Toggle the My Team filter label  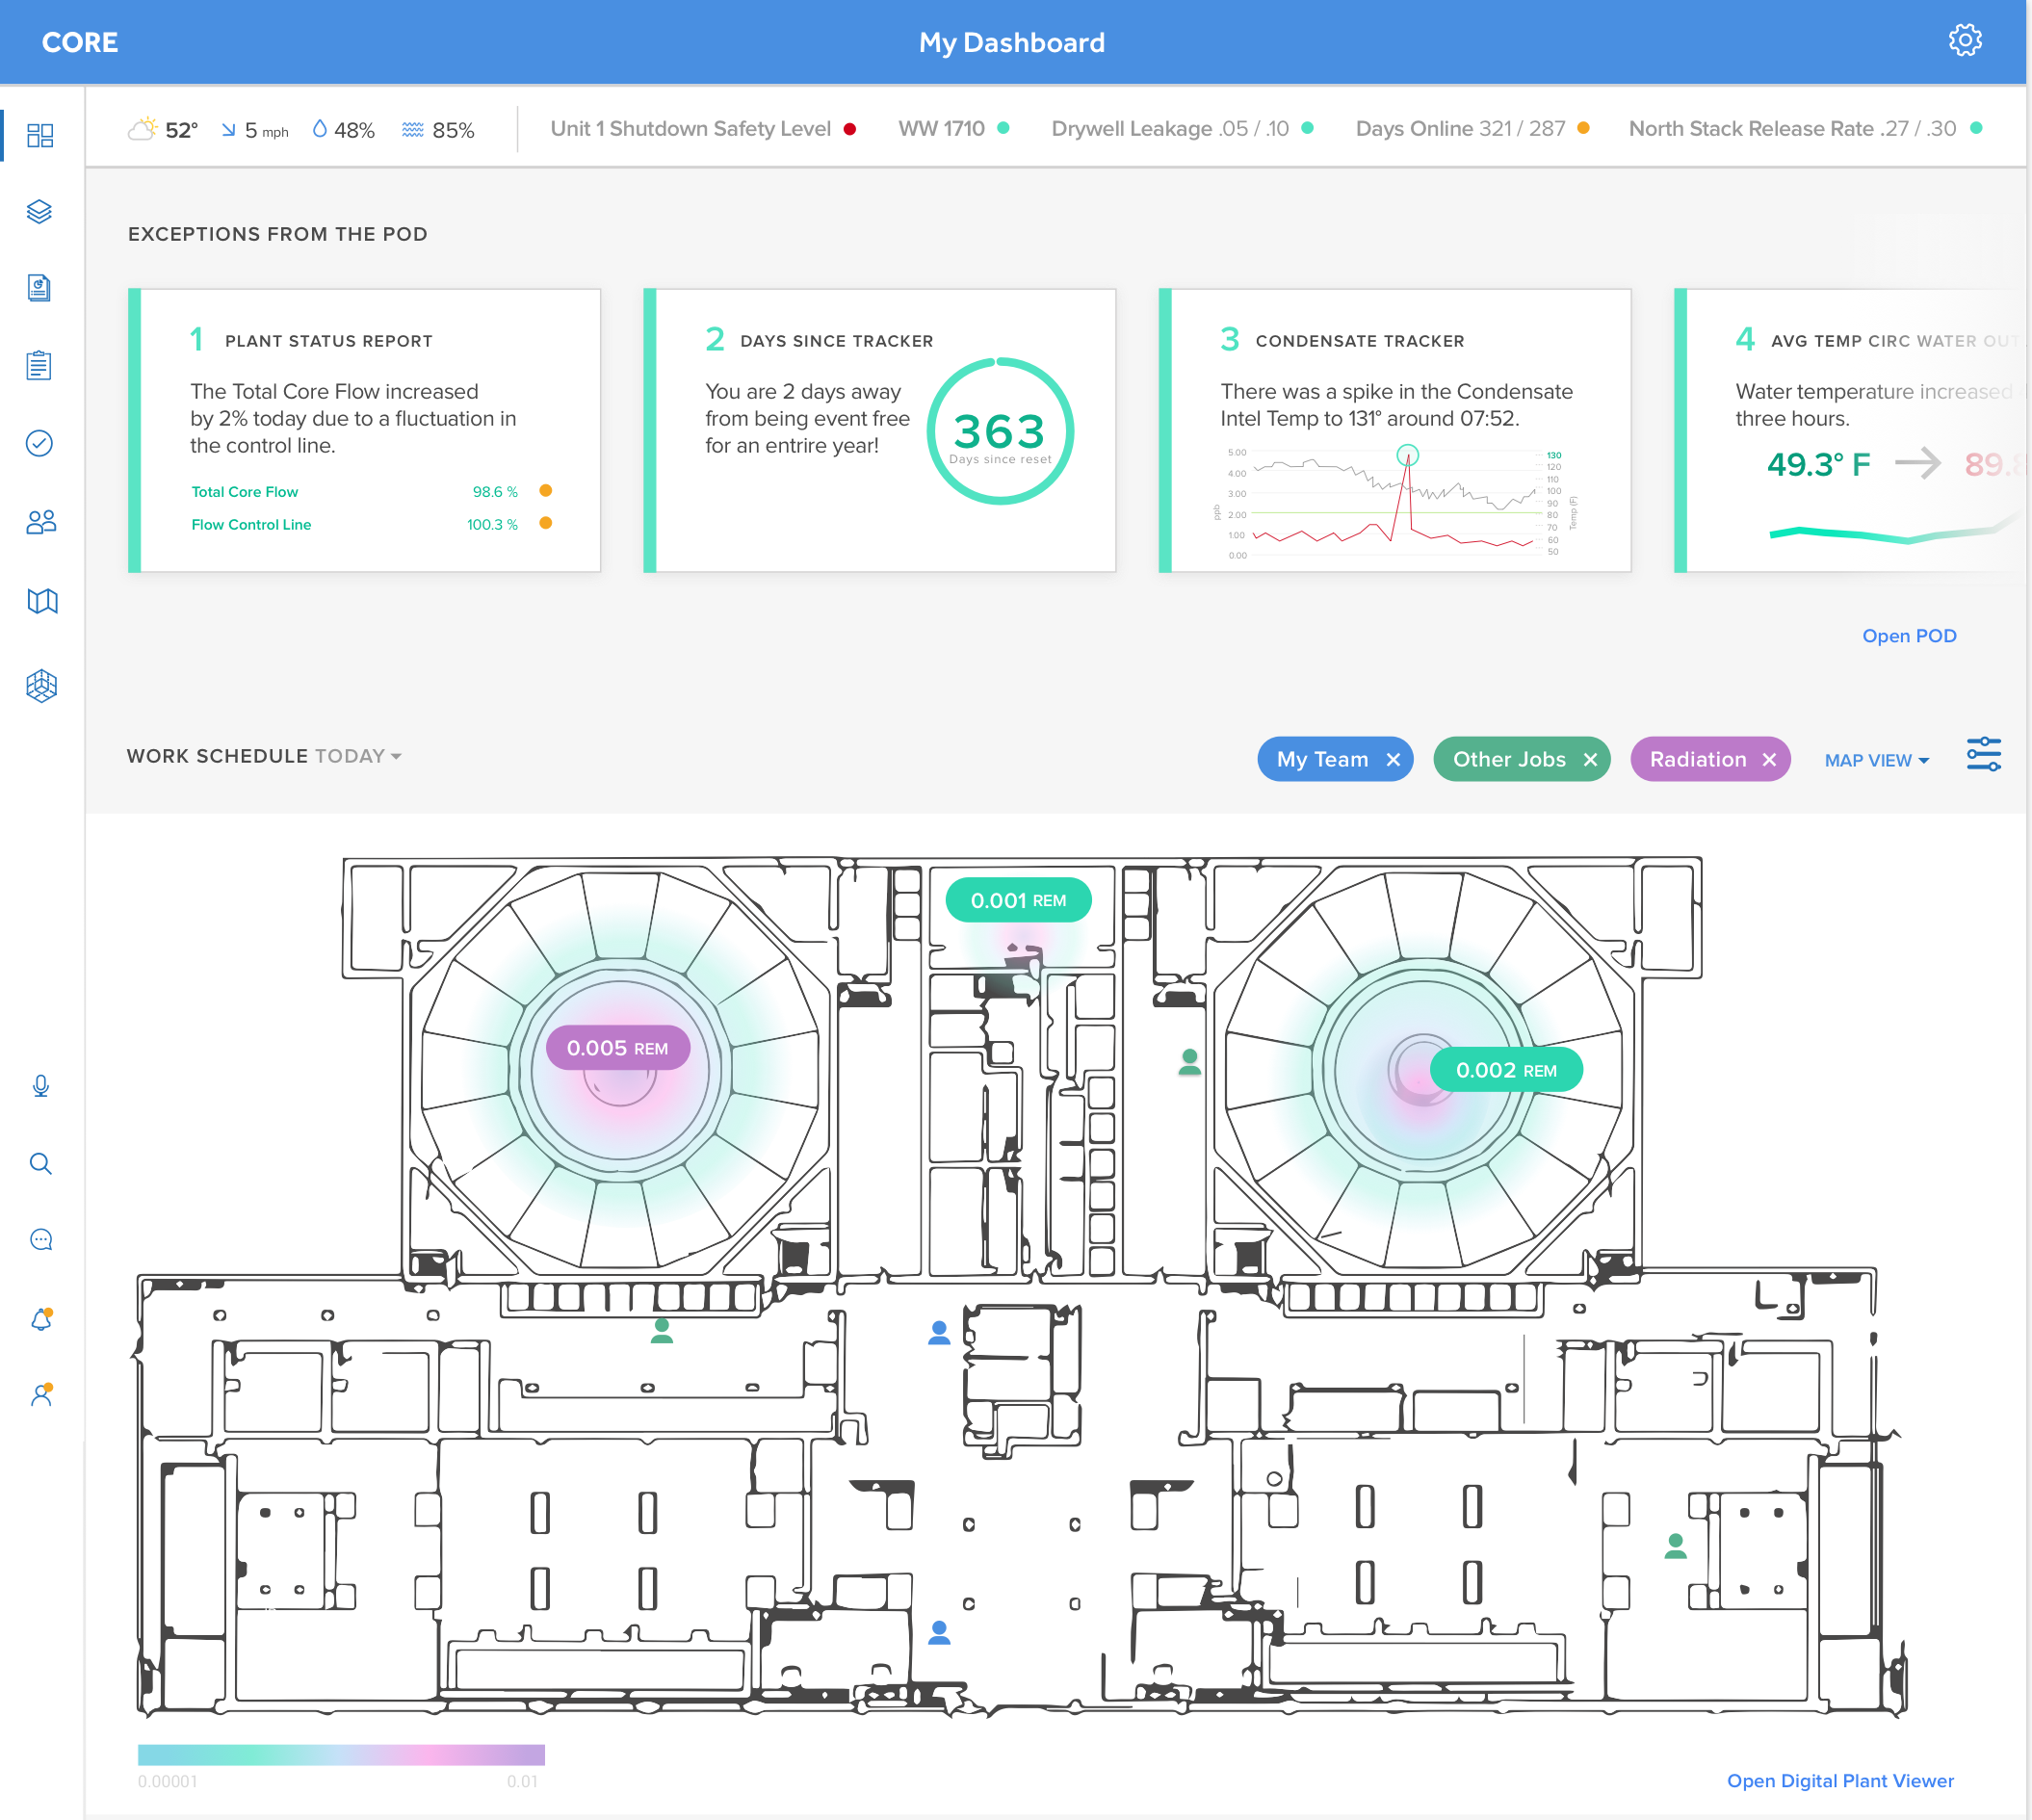(x=1322, y=760)
